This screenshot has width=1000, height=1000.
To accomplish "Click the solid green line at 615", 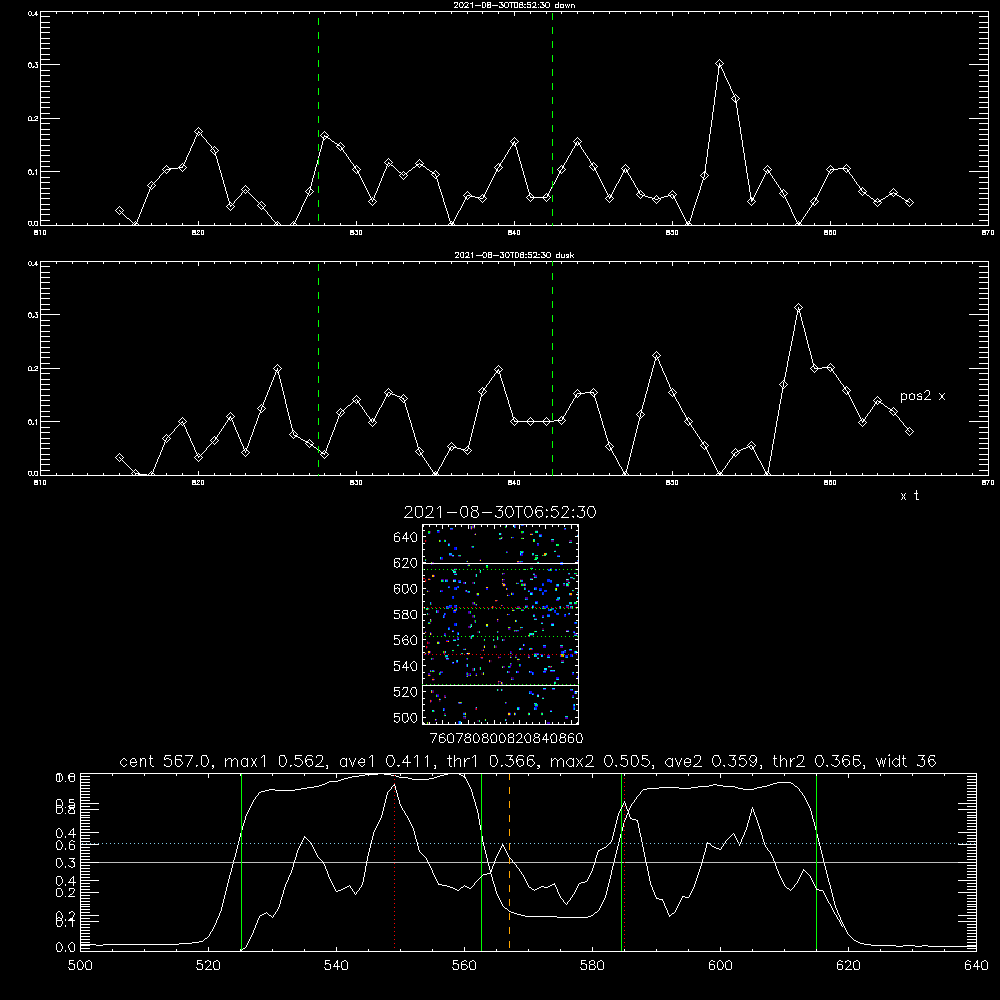I will pos(816,862).
